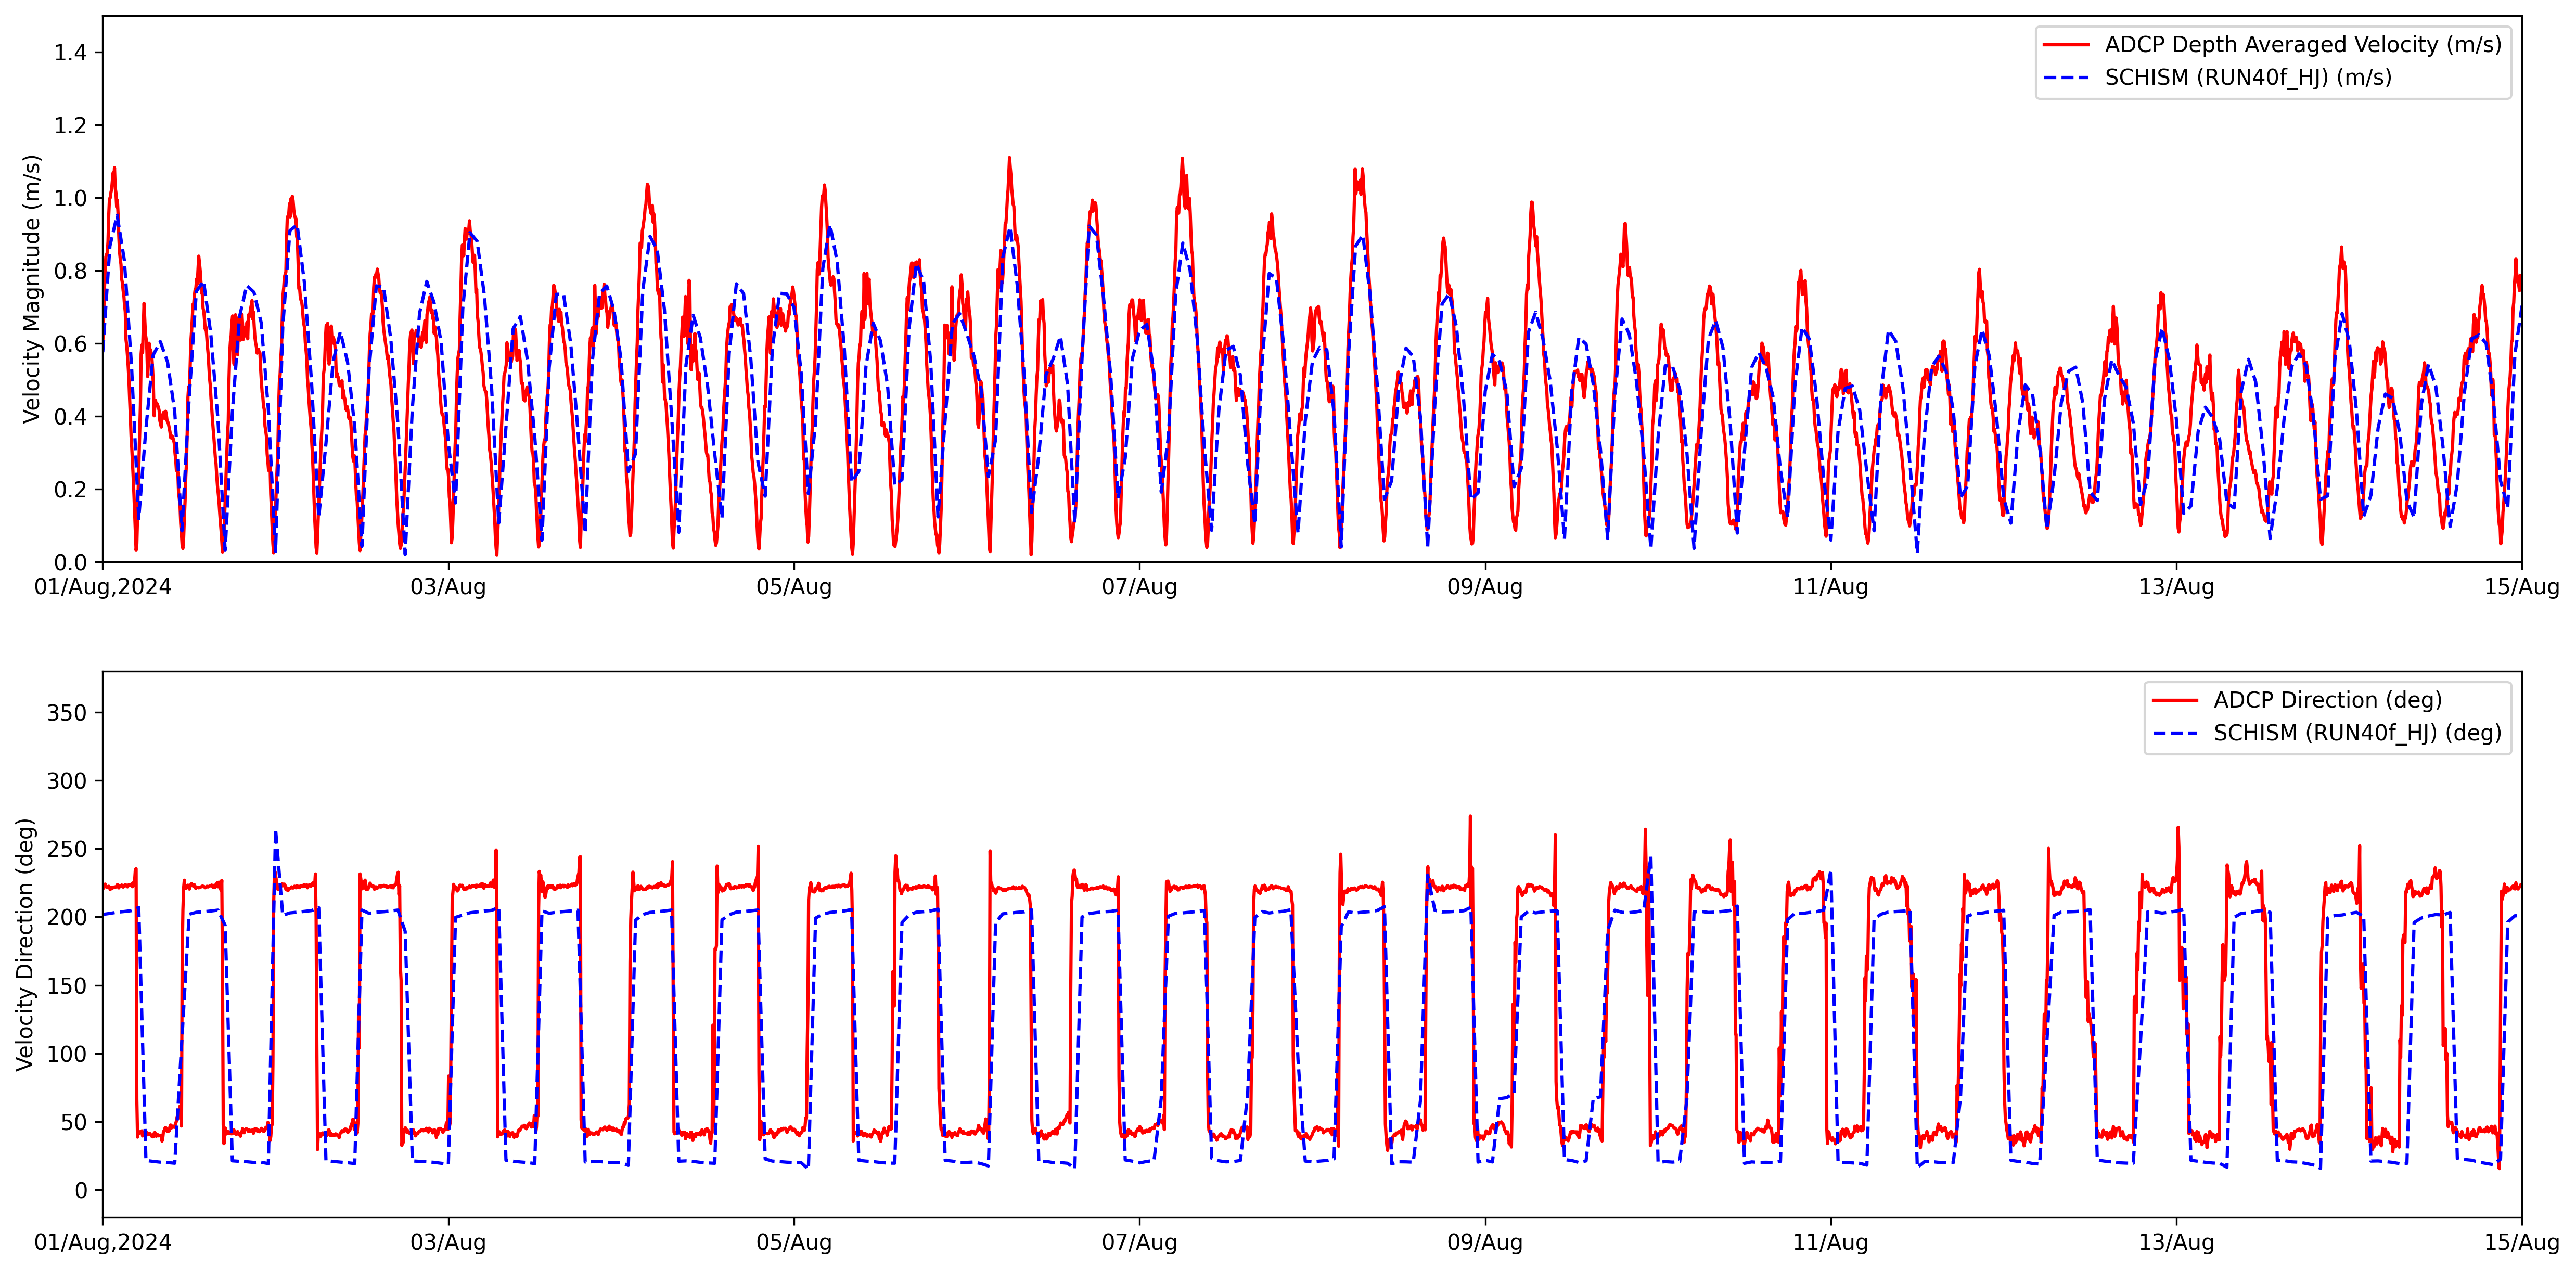Viewport: 2576px width, 1270px height.
Task: Click the Velocity Magnitude (m/s) axis label
Action: pyautogui.click(x=32, y=289)
